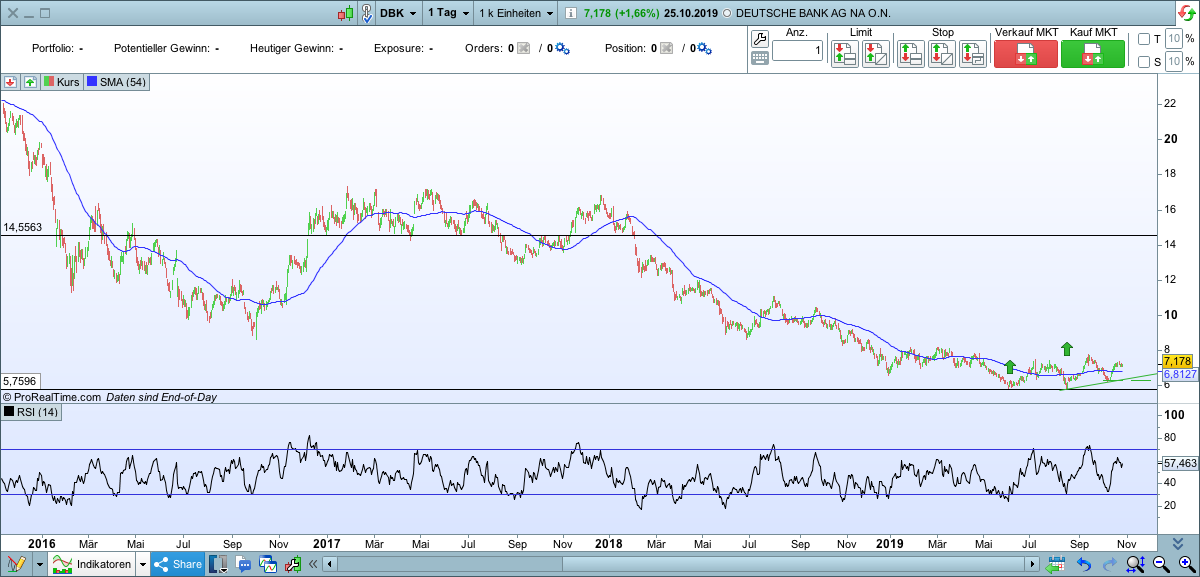Select the drawing pencil tool
This screenshot has width=1200, height=577.
(16, 565)
